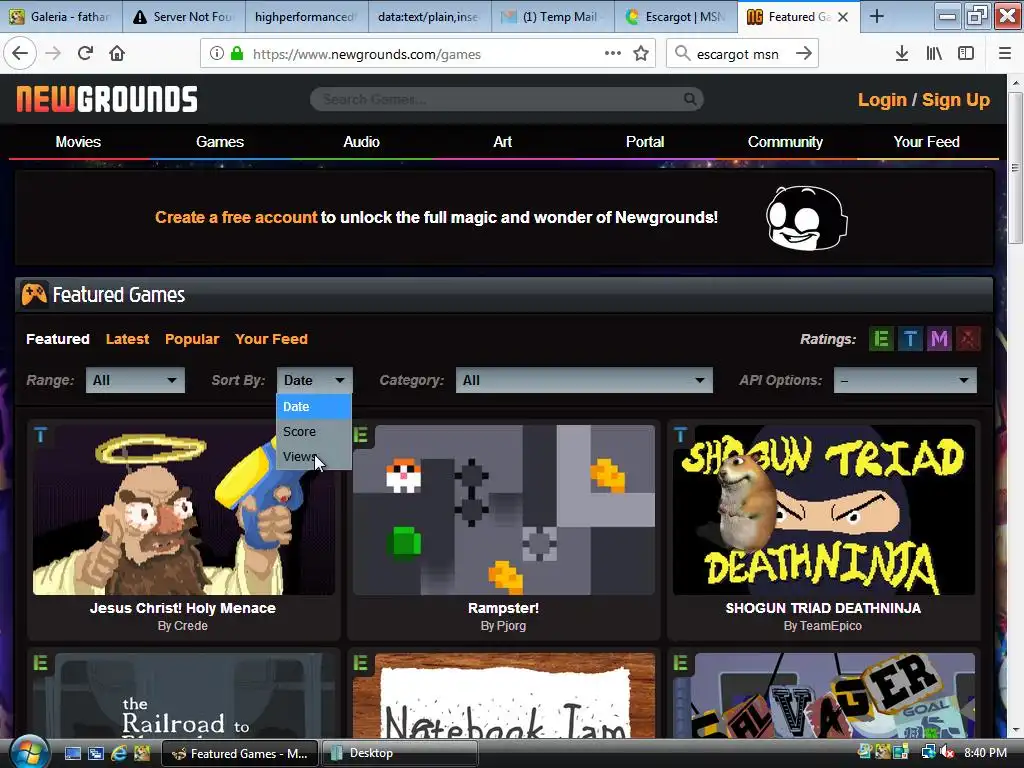Run the search bar go arrow

pos(804,54)
